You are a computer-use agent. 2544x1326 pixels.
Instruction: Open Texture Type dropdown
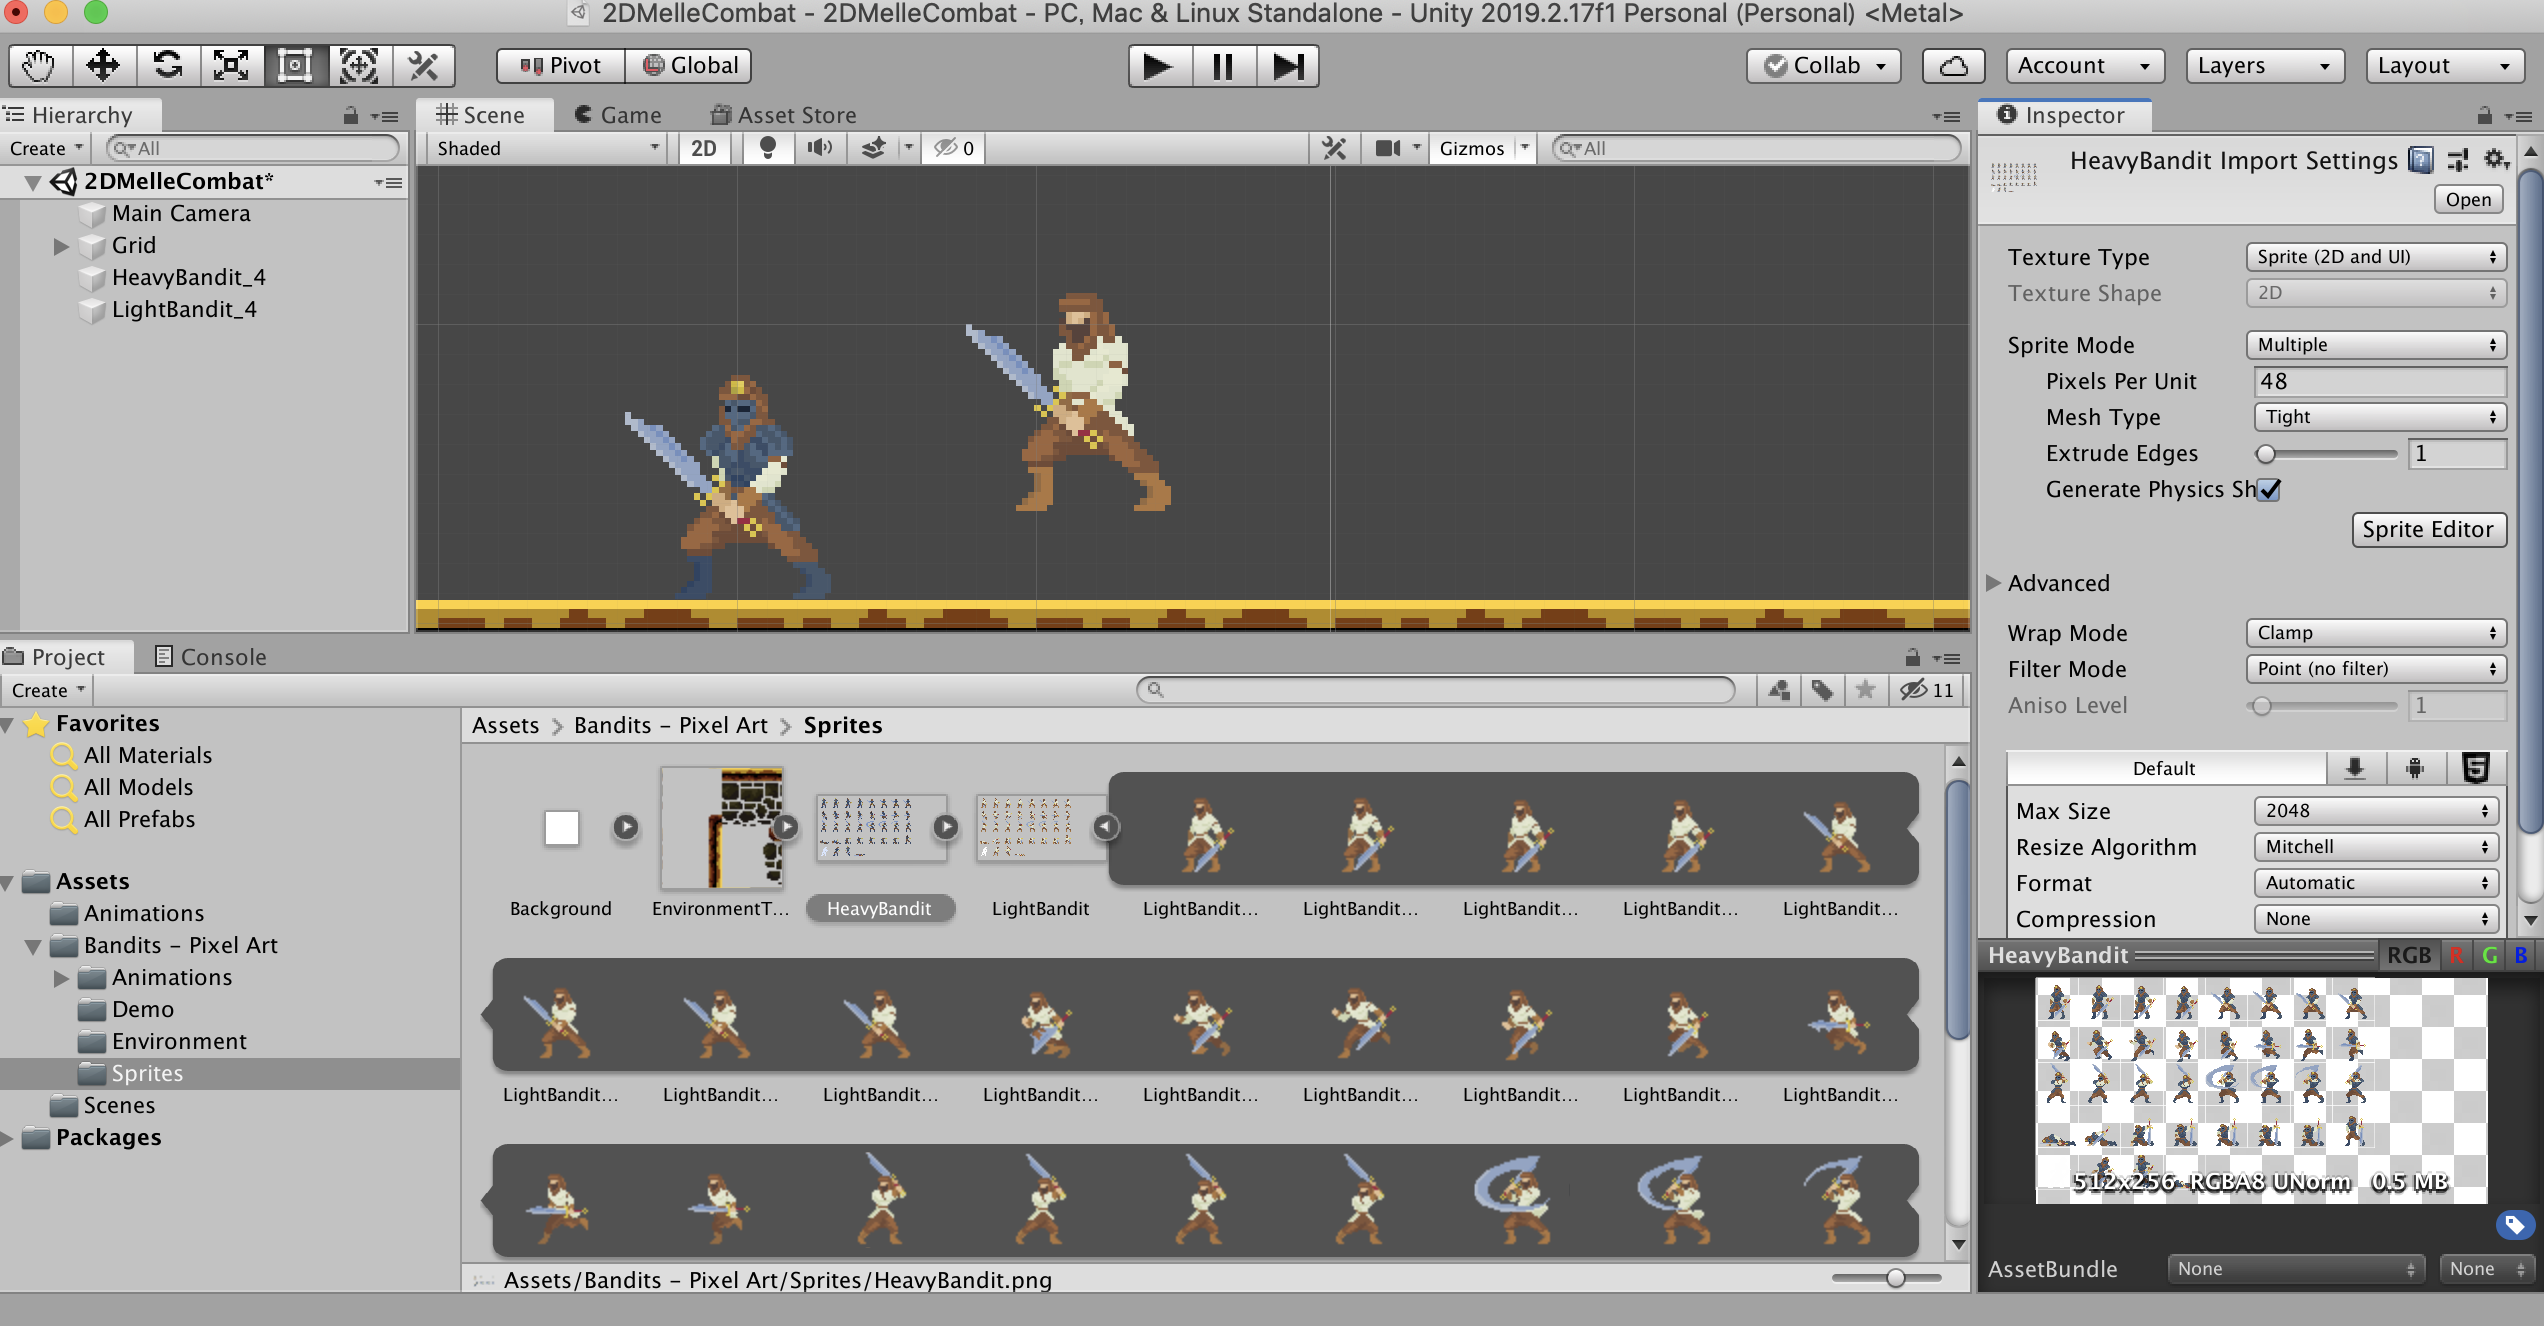(2375, 257)
